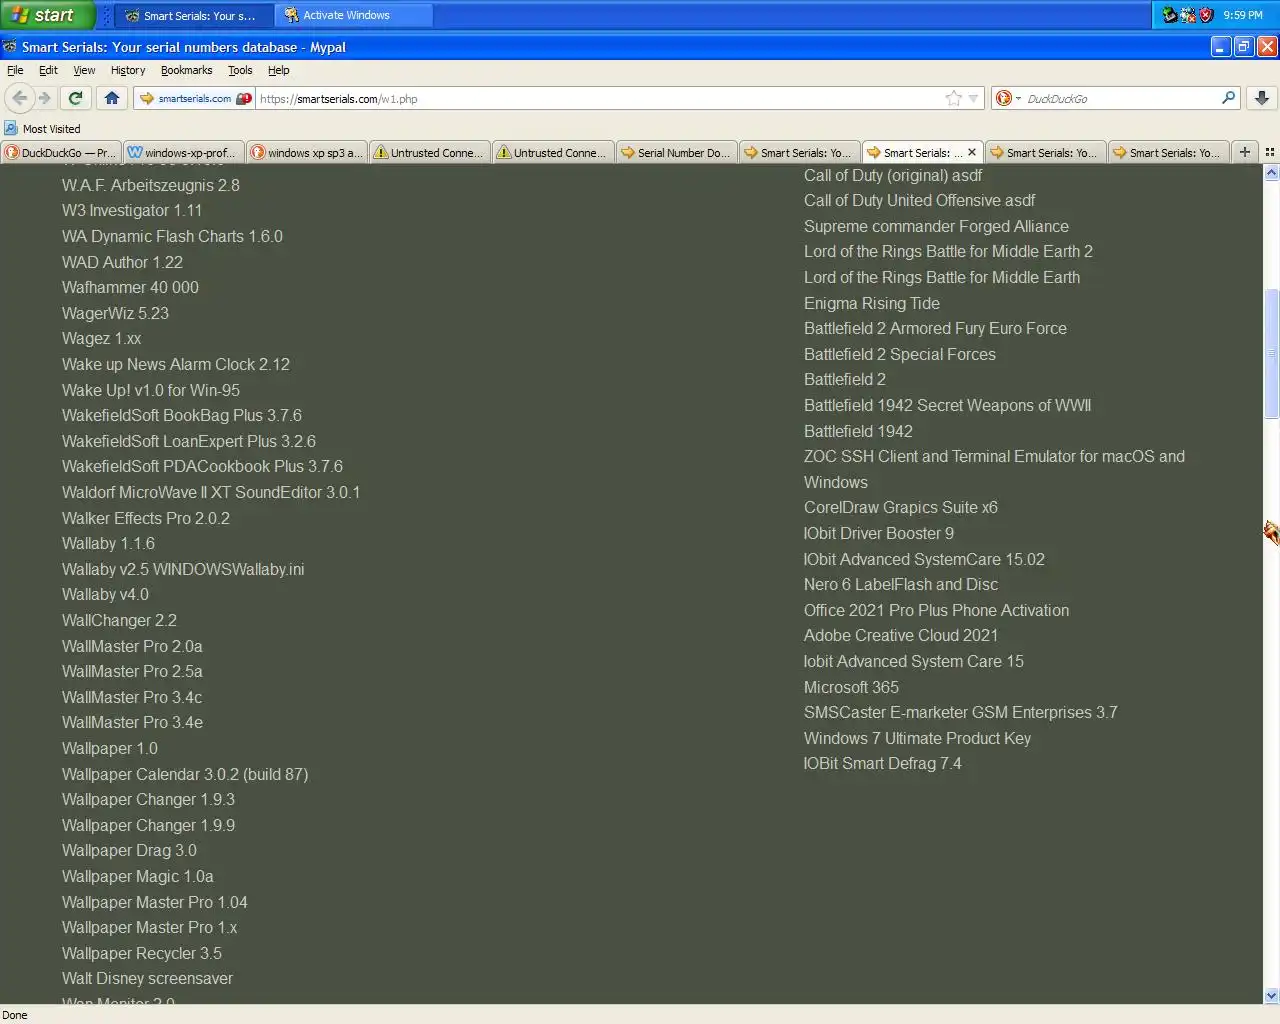The width and height of the screenshot is (1280, 1024).
Task: Open the IOBit Smart Defrag 7.4 link
Action: (x=883, y=763)
